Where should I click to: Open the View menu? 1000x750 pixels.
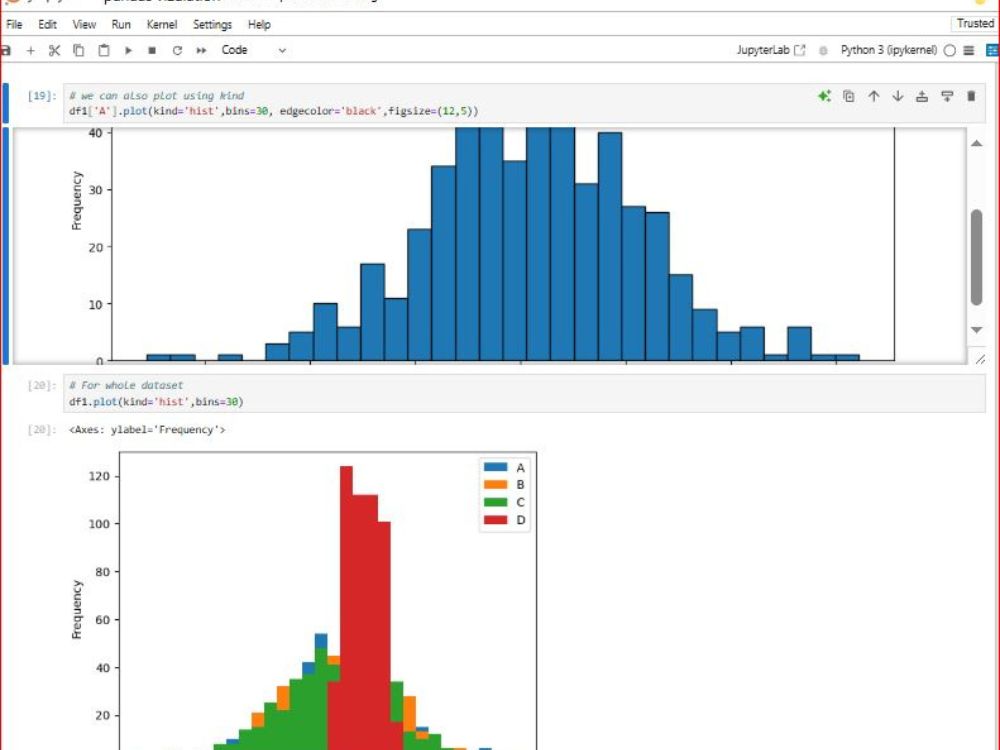[x=84, y=24]
